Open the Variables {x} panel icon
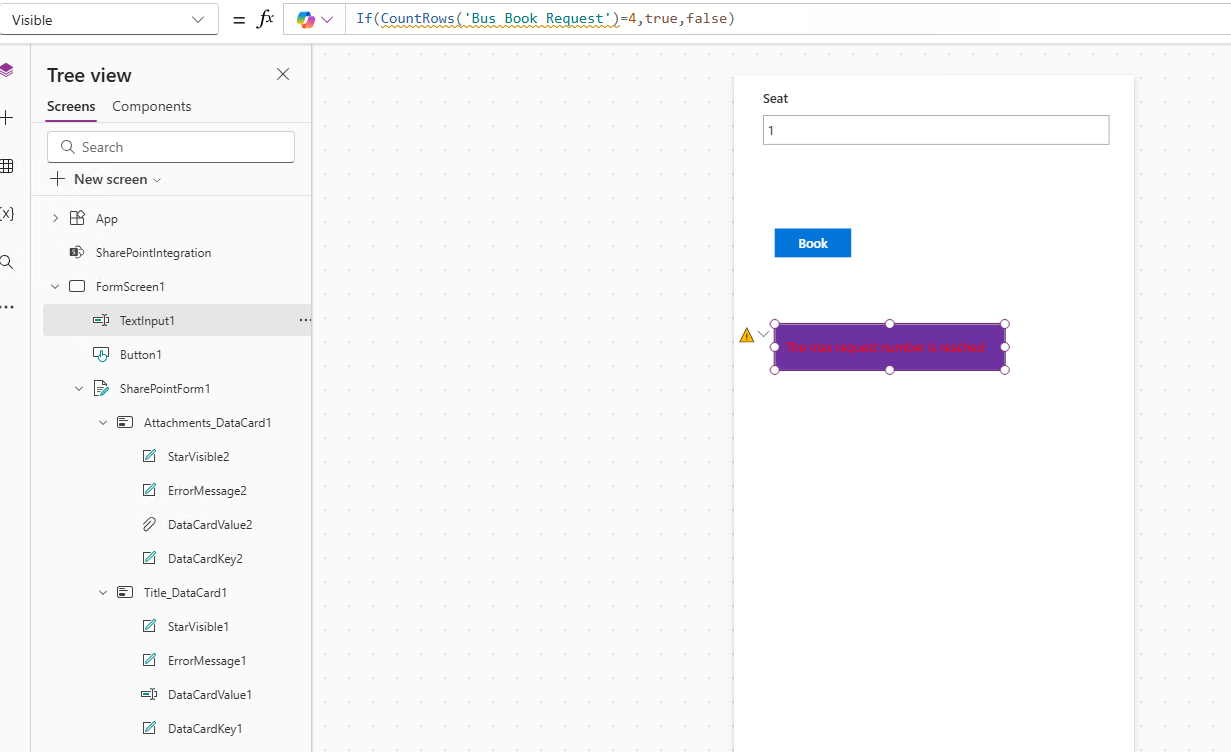 8,214
